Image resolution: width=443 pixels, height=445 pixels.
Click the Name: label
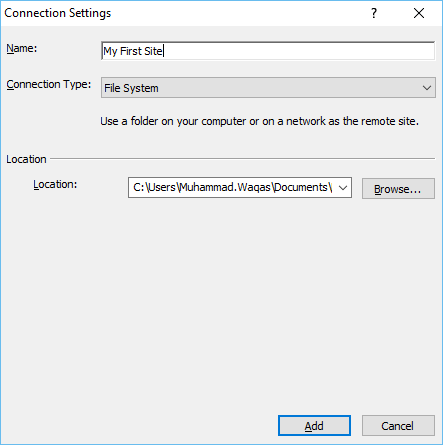point(22,48)
